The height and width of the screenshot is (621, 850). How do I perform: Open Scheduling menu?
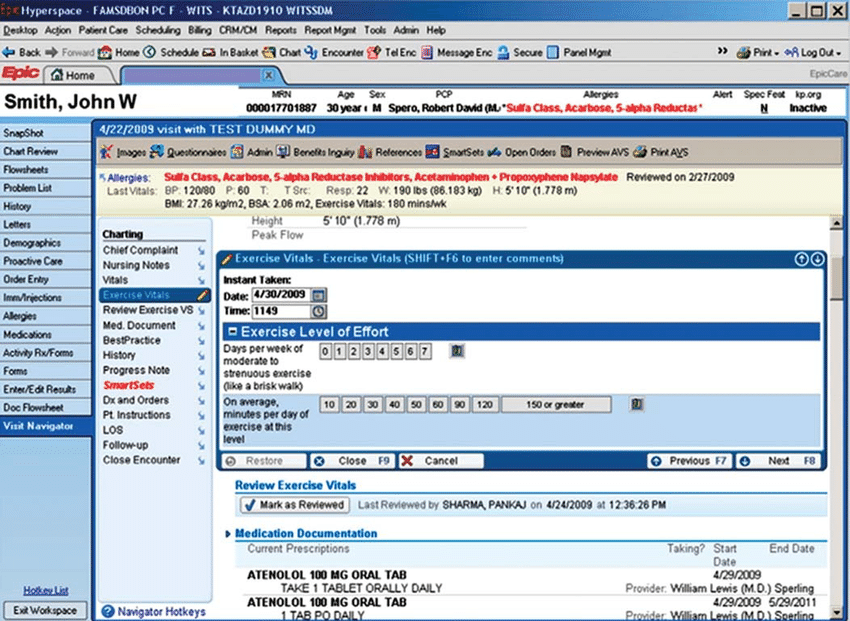pyautogui.click(x=157, y=30)
